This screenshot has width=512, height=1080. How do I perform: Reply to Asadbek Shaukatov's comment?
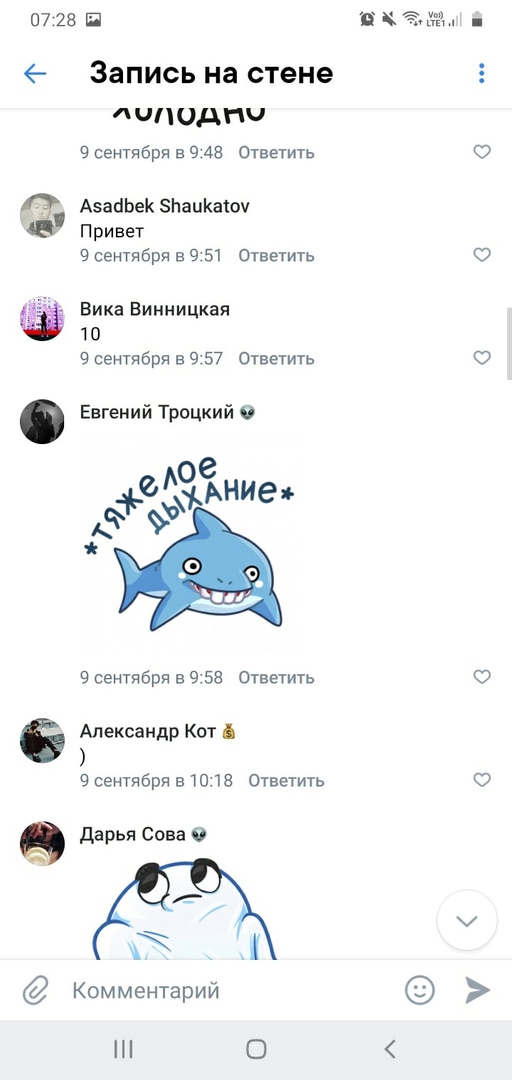(x=276, y=256)
